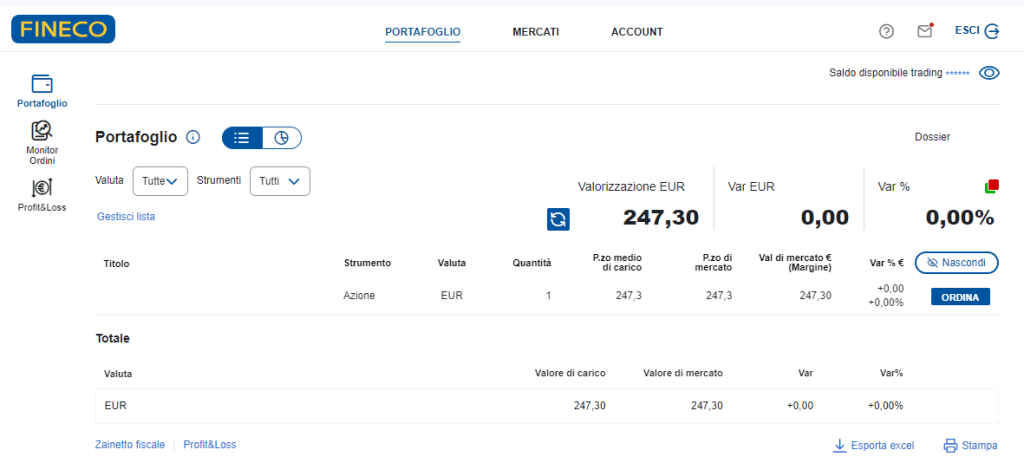This screenshot has width=1024, height=463.
Task: Click the red-green color indicator near Var %
Action: tap(991, 186)
